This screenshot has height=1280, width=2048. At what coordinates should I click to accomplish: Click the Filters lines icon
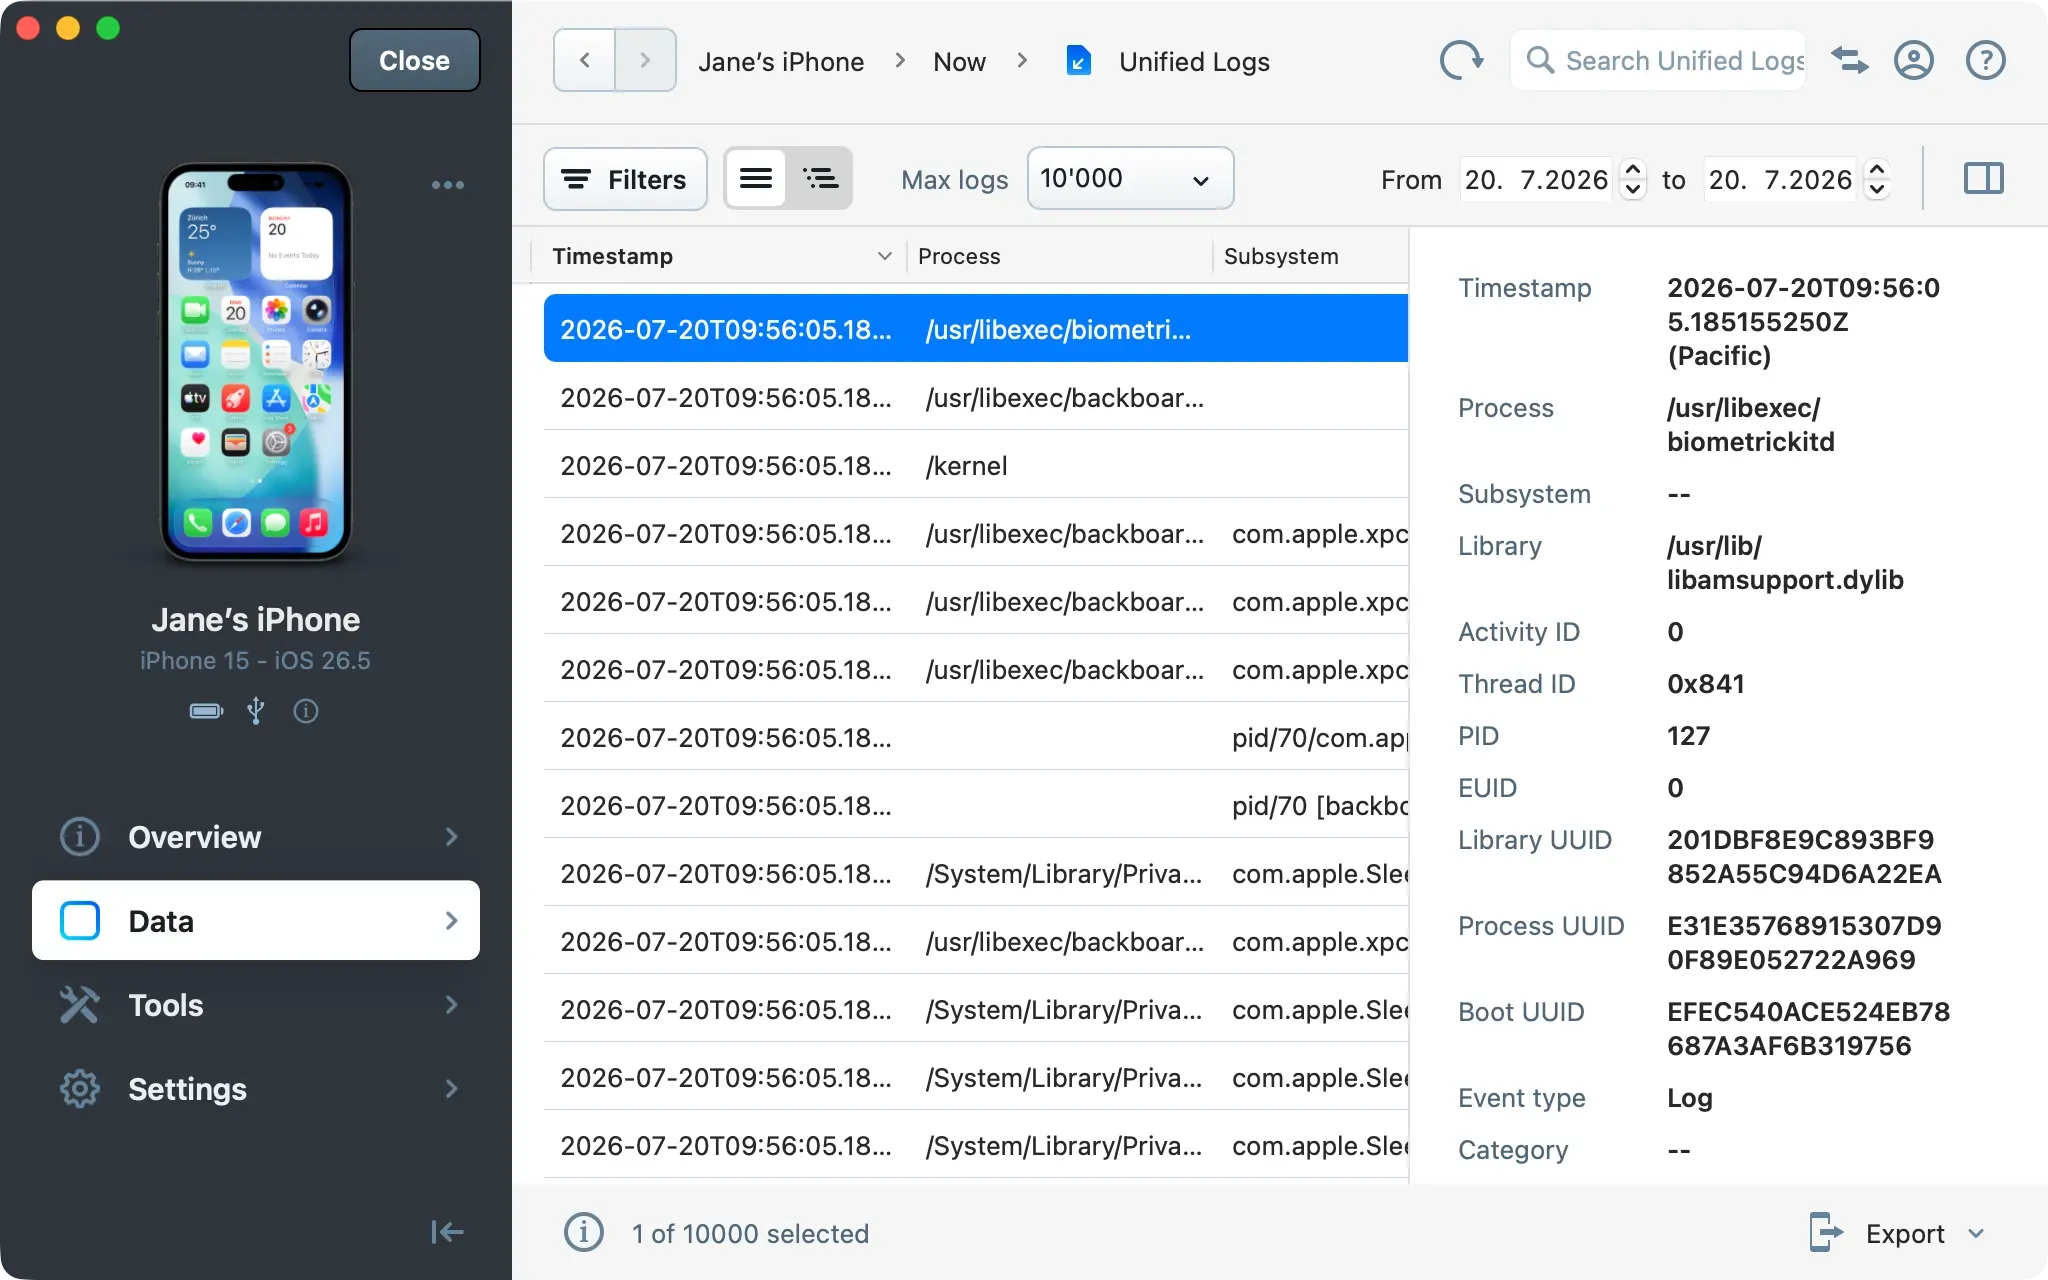(x=575, y=179)
